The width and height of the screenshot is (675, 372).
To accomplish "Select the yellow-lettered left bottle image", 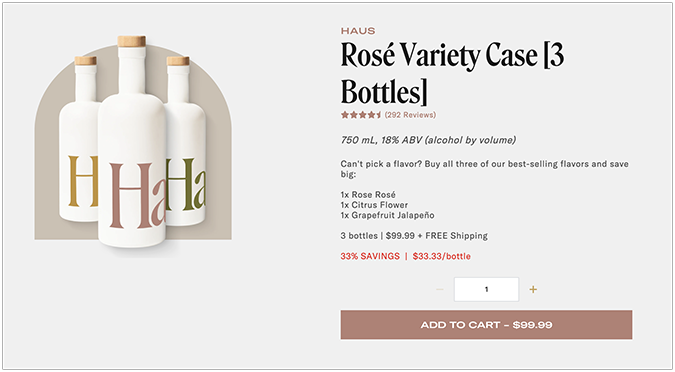I will pos(79,139).
